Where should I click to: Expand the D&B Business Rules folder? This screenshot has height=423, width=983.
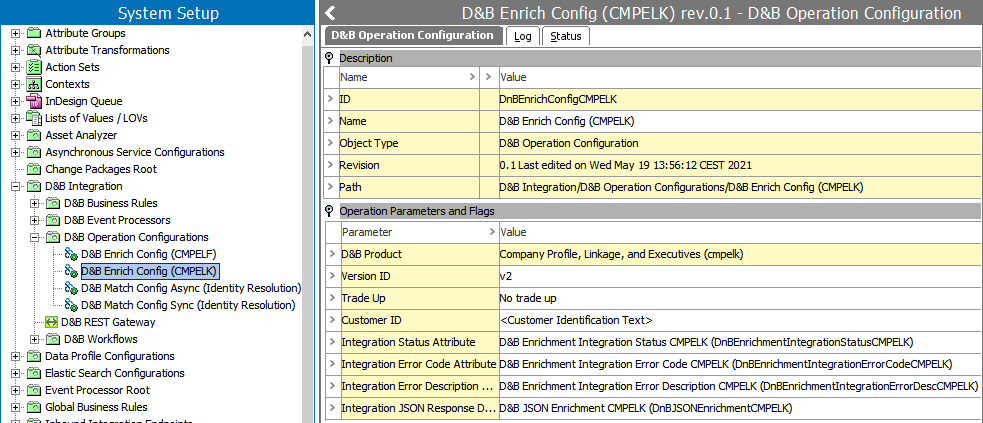pyautogui.click(x=35, y=203)
